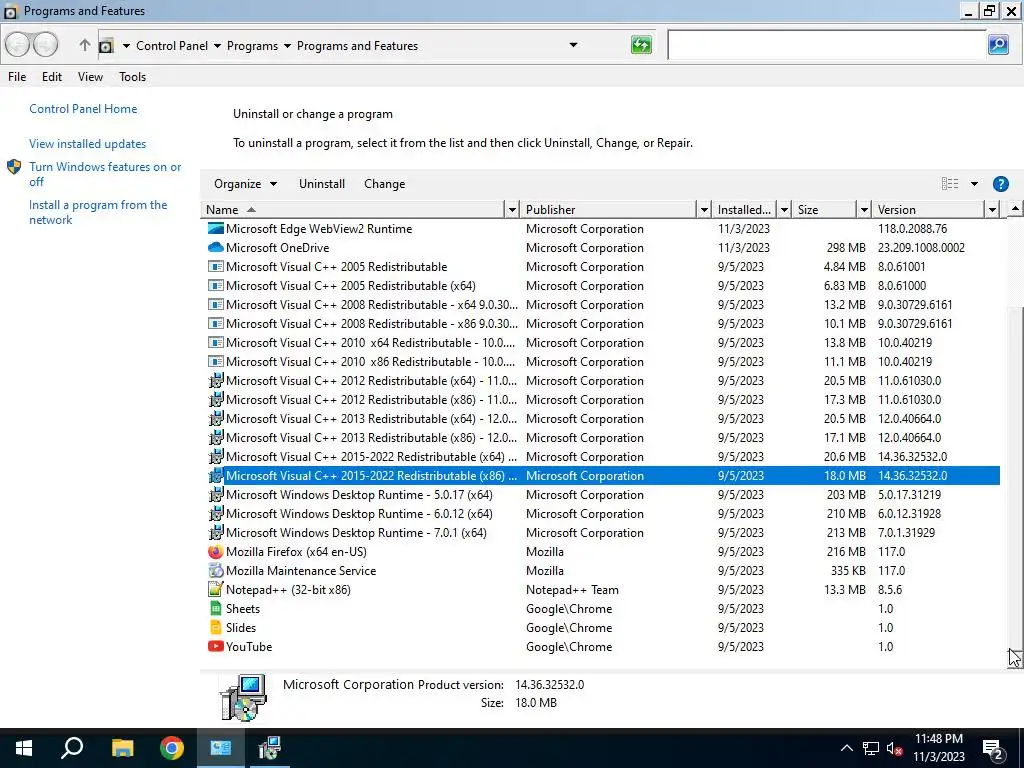Click the network tray icon

pyautogui.click(x=870, y=748)
